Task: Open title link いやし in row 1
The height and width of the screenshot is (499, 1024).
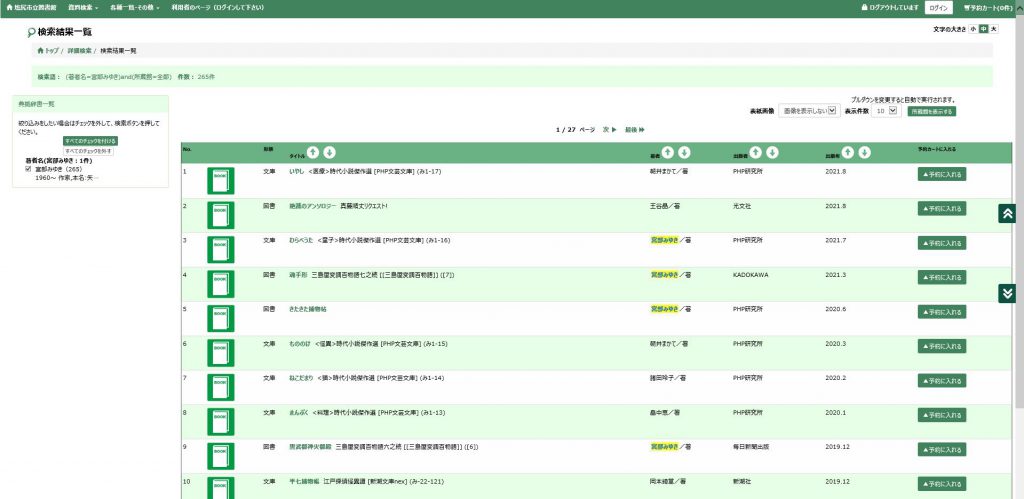Action: coord(296,171)
